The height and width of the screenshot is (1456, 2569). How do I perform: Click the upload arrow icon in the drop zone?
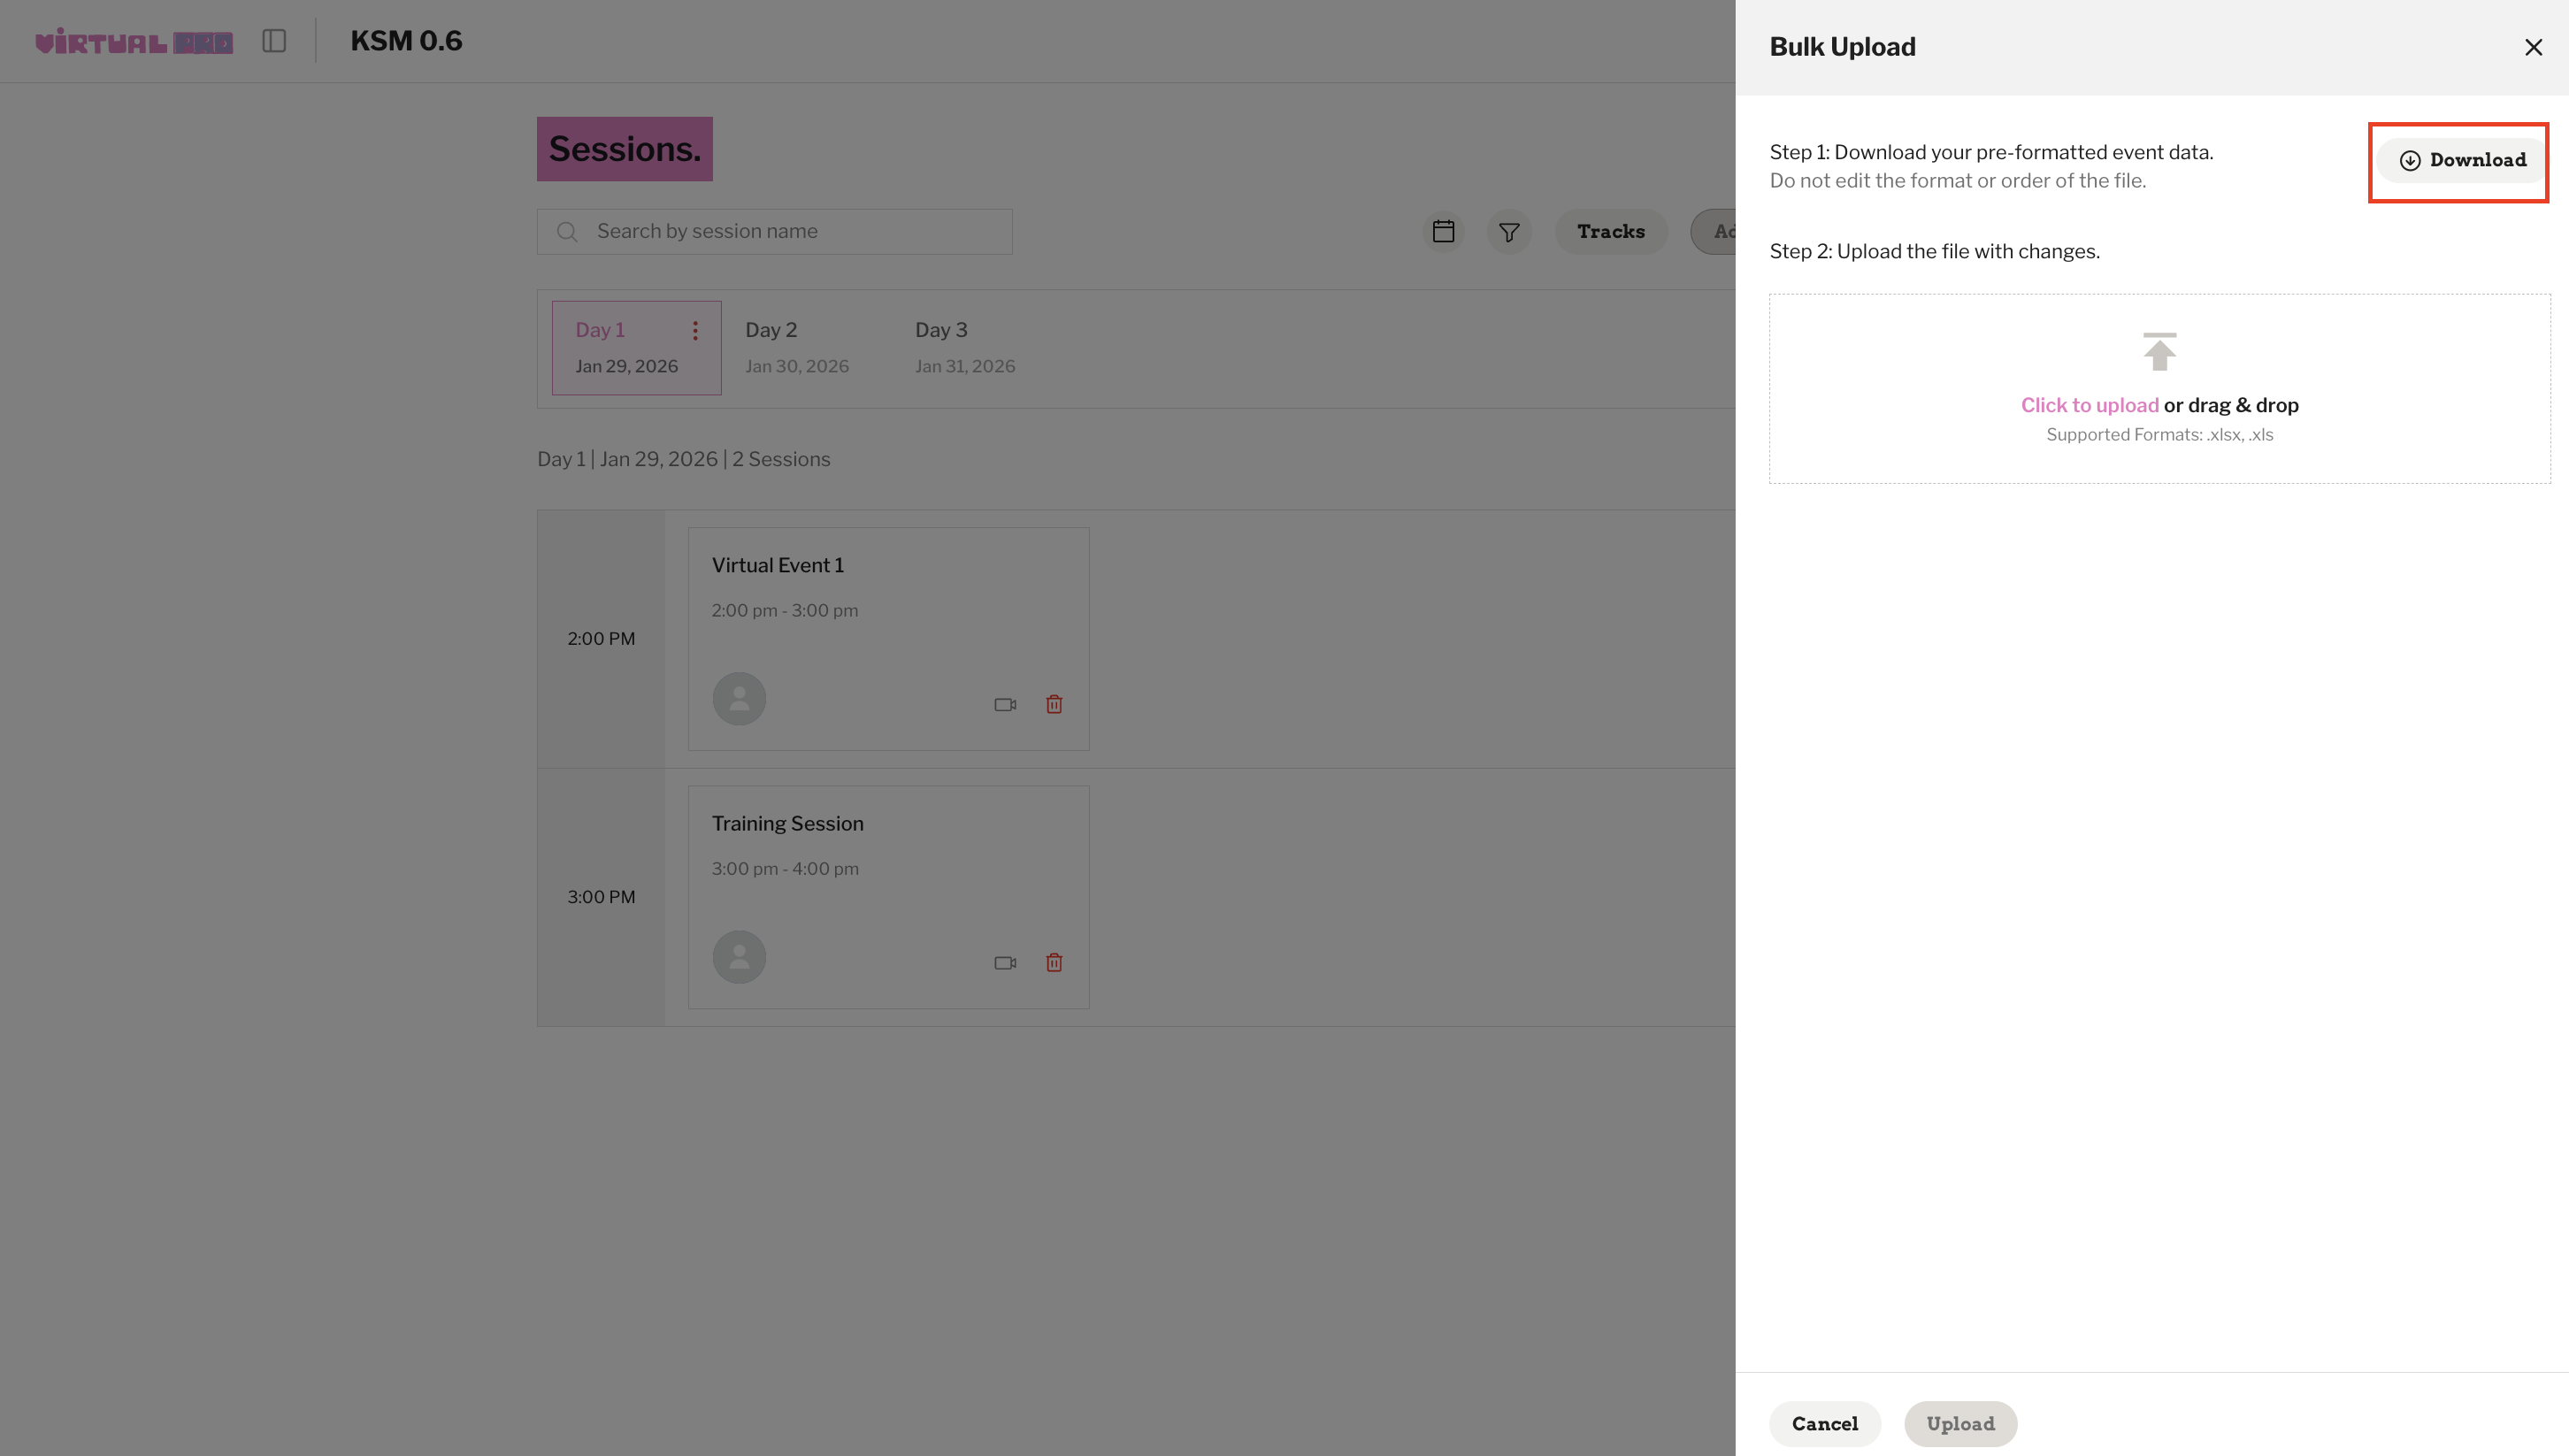tap(2159, 351)
